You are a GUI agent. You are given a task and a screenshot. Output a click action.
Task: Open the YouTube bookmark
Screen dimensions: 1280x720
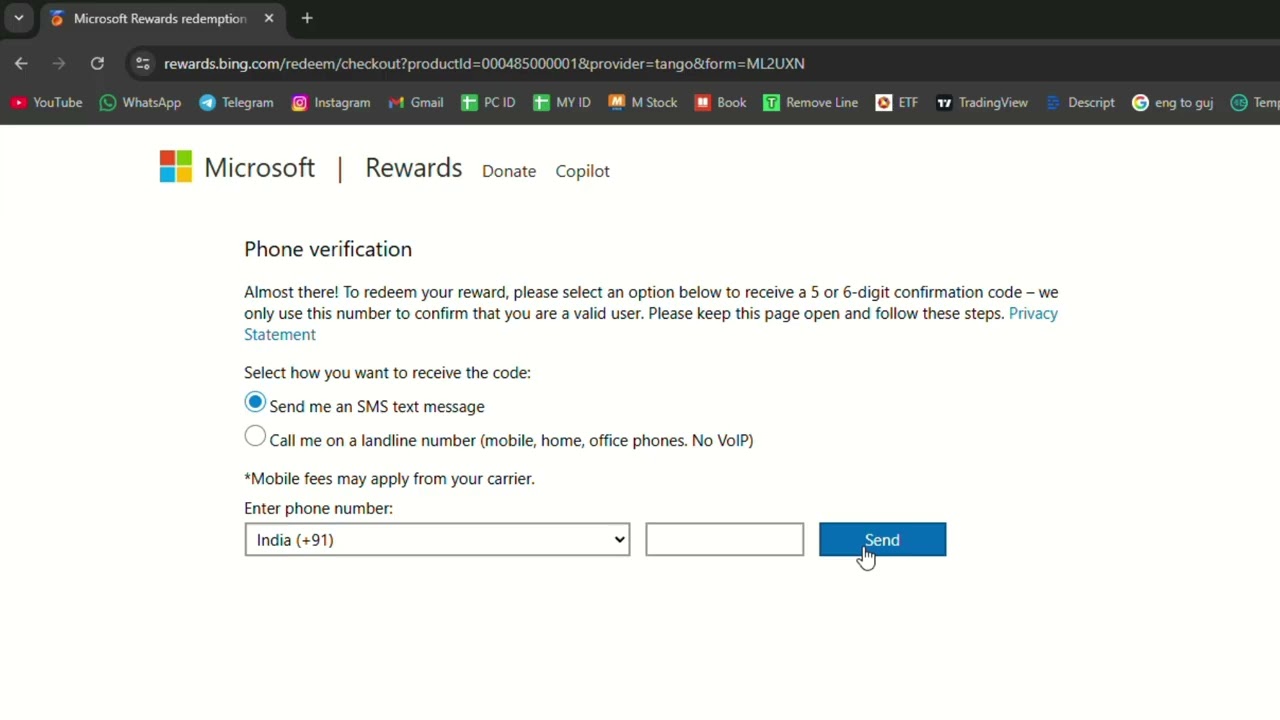point(46,103)
